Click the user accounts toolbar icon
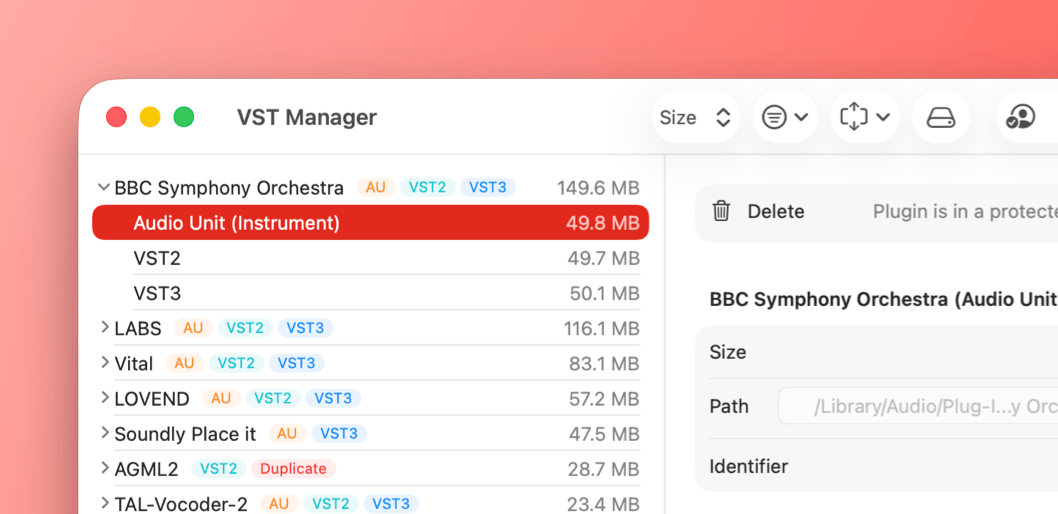 click(1020, 117)
